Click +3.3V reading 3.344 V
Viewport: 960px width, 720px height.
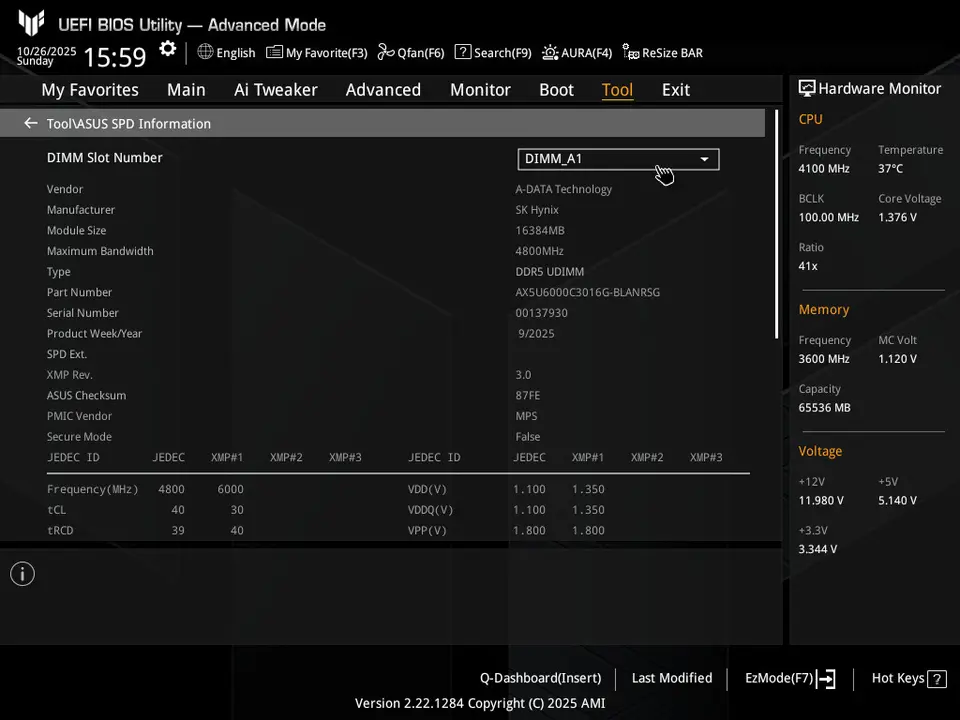(818, 549)
